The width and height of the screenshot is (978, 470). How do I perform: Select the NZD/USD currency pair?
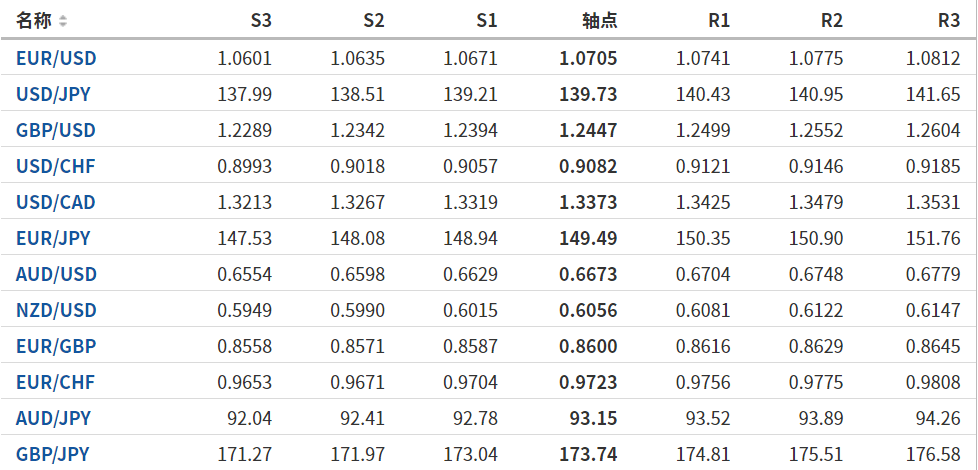[x=56, y=311]
